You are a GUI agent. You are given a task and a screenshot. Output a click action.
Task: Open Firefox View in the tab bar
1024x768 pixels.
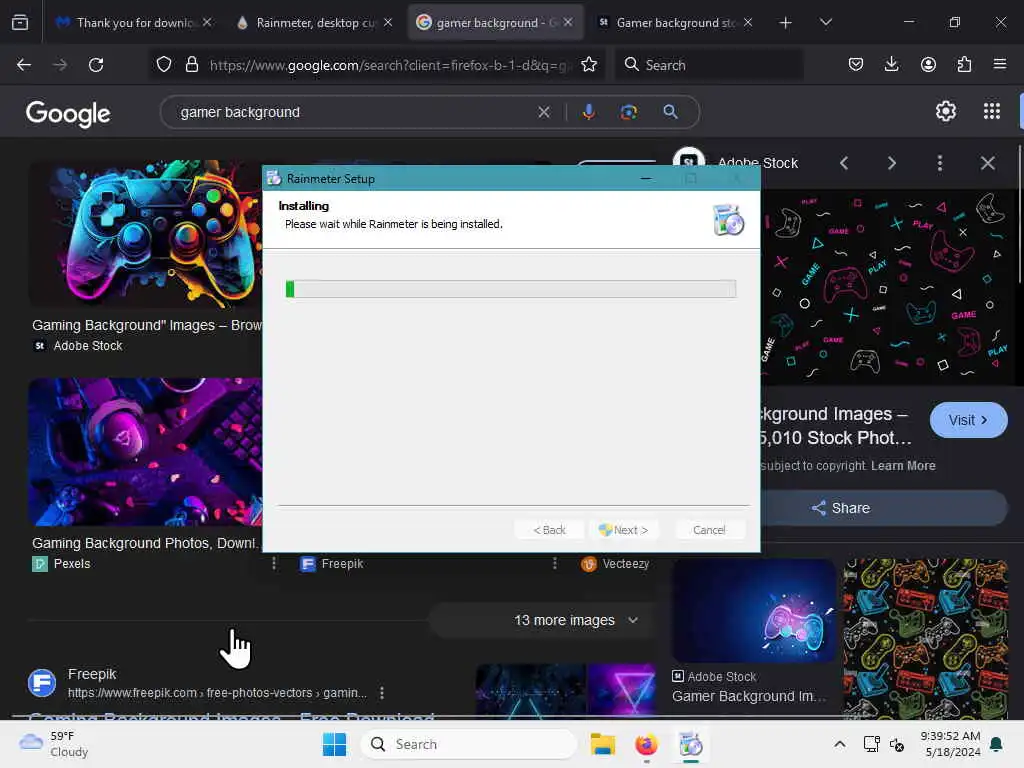[20, 23]
